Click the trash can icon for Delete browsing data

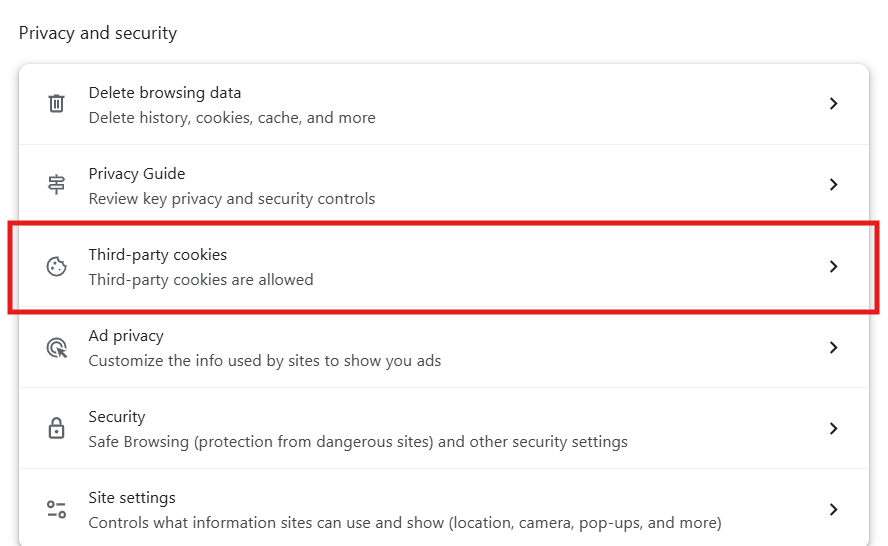coord(57,104)
